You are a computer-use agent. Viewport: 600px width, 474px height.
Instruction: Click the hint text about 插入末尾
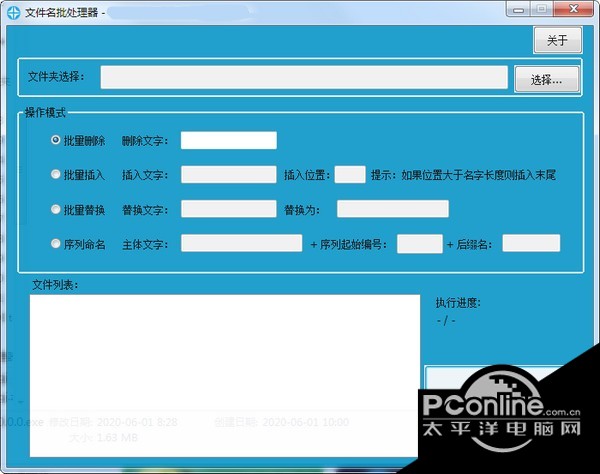click(x=463, y=175)
